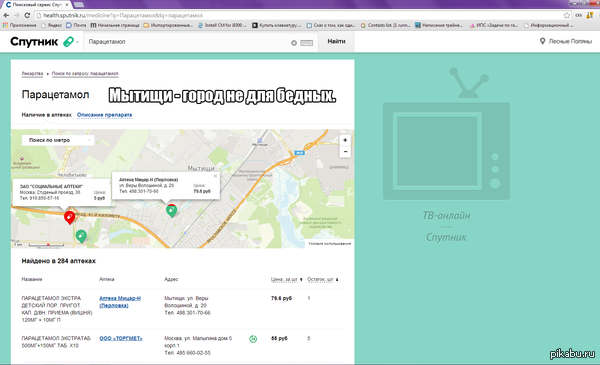This screenshot has height=365, width=600.
Task: Open the on-screen keyboard icon in search
Action: 306,43
